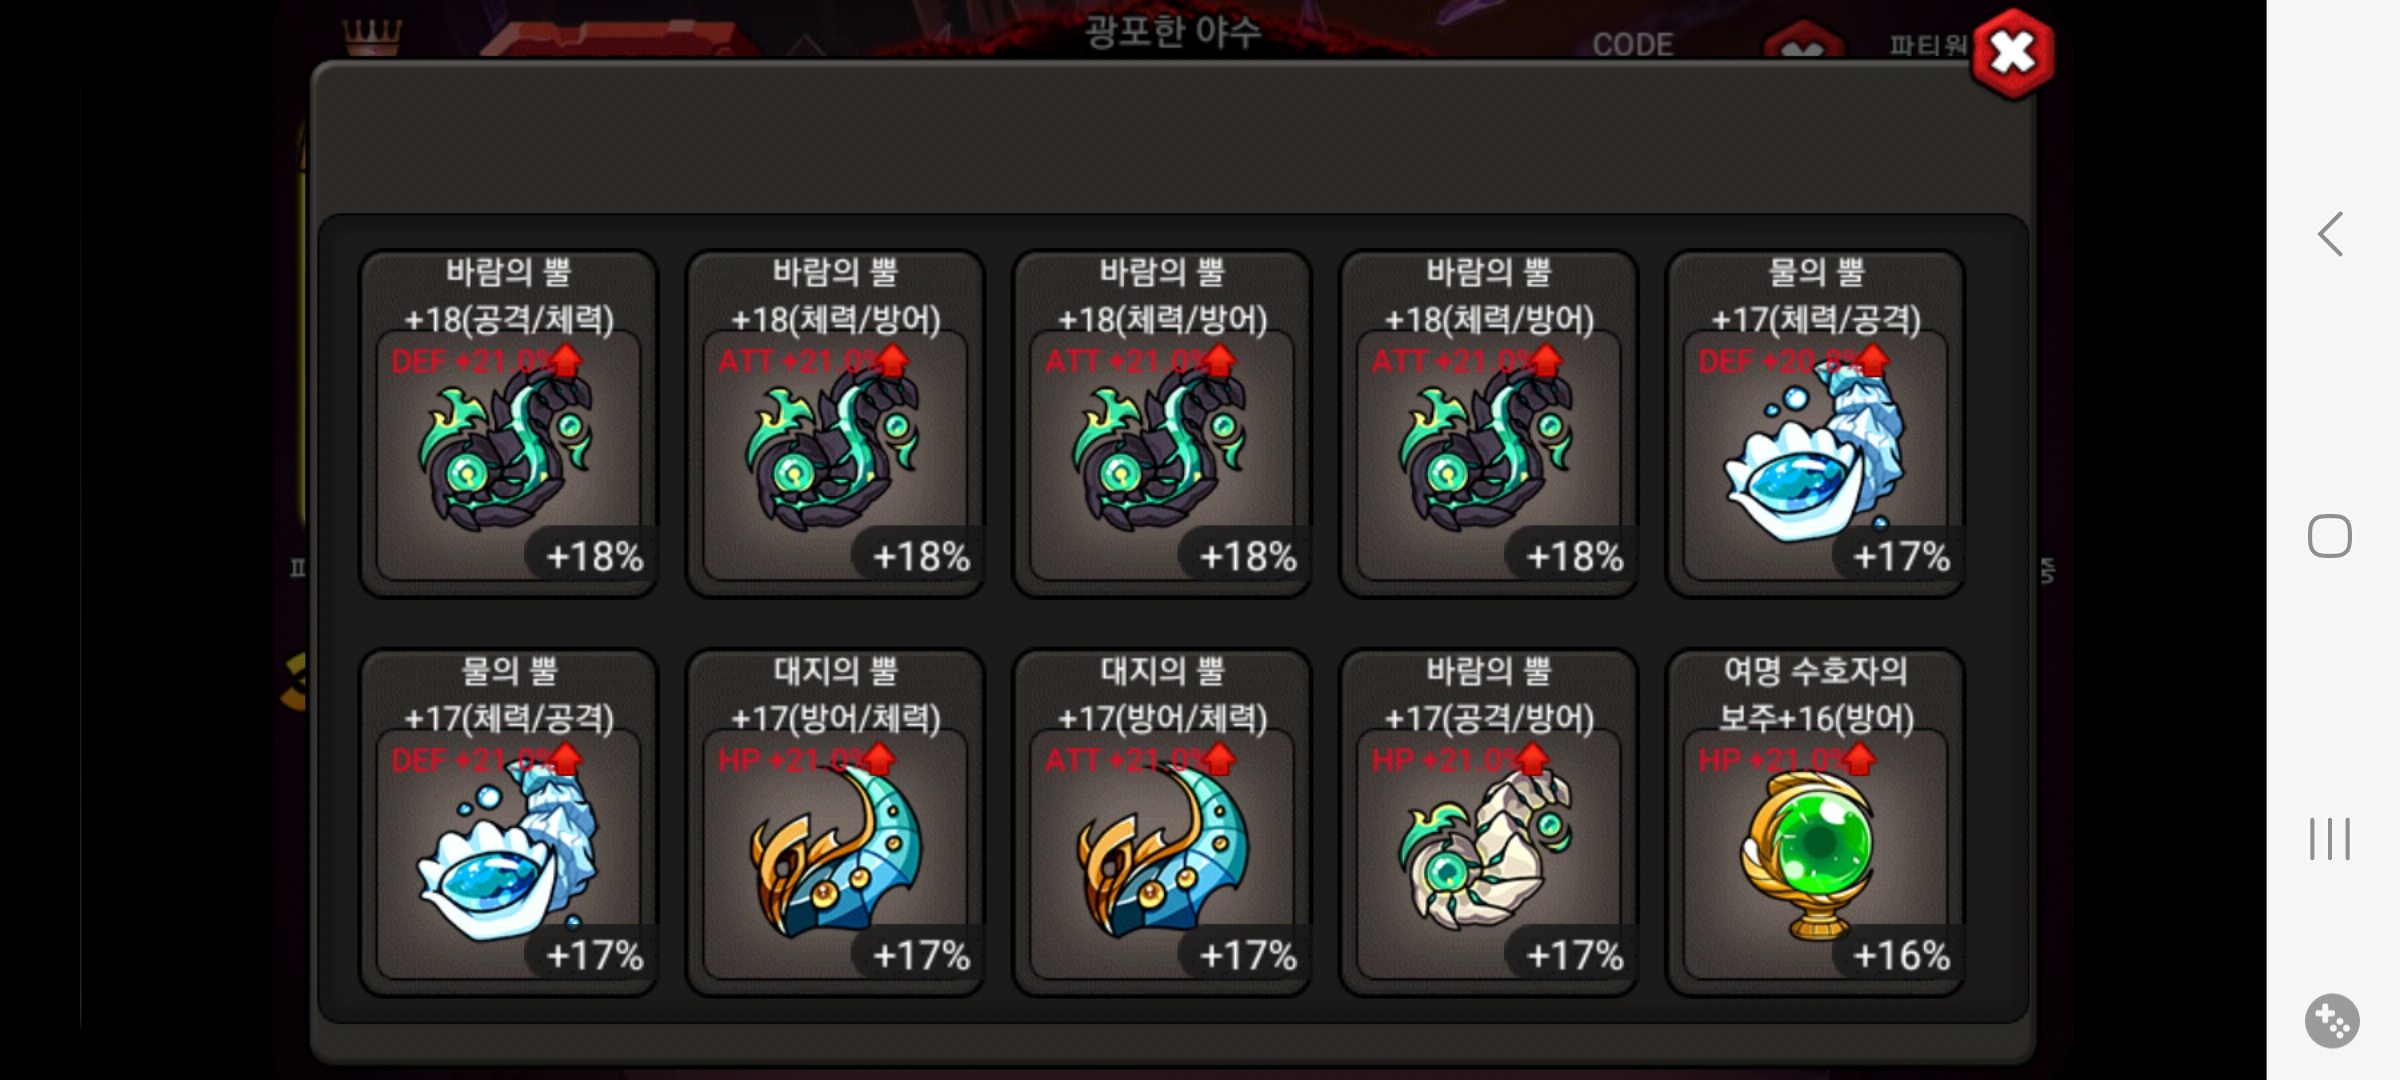Tap the bottom-left 물의 뿔 +17 item

(x=509, y=823)
